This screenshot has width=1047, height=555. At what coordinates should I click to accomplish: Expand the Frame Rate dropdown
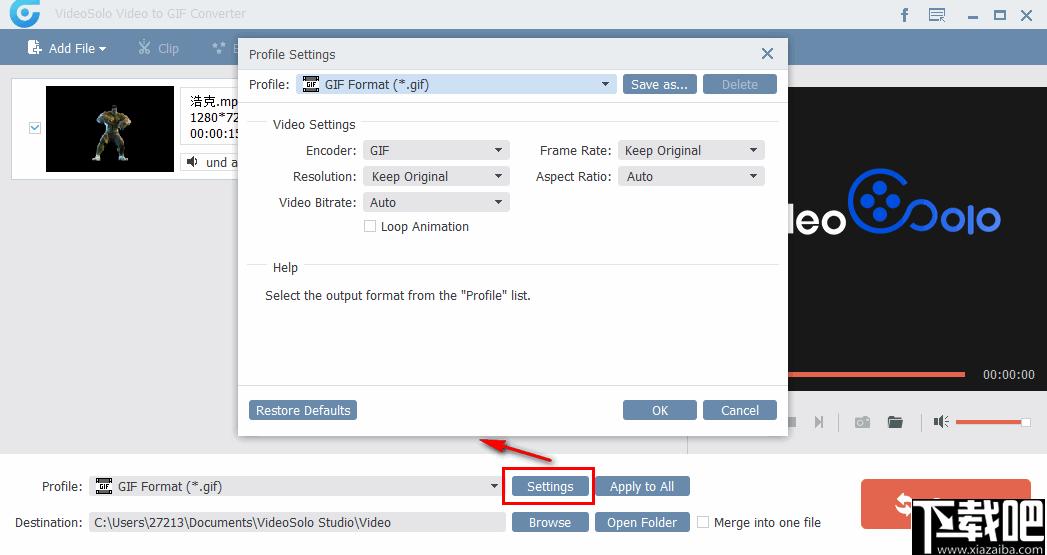coord(691,150)
